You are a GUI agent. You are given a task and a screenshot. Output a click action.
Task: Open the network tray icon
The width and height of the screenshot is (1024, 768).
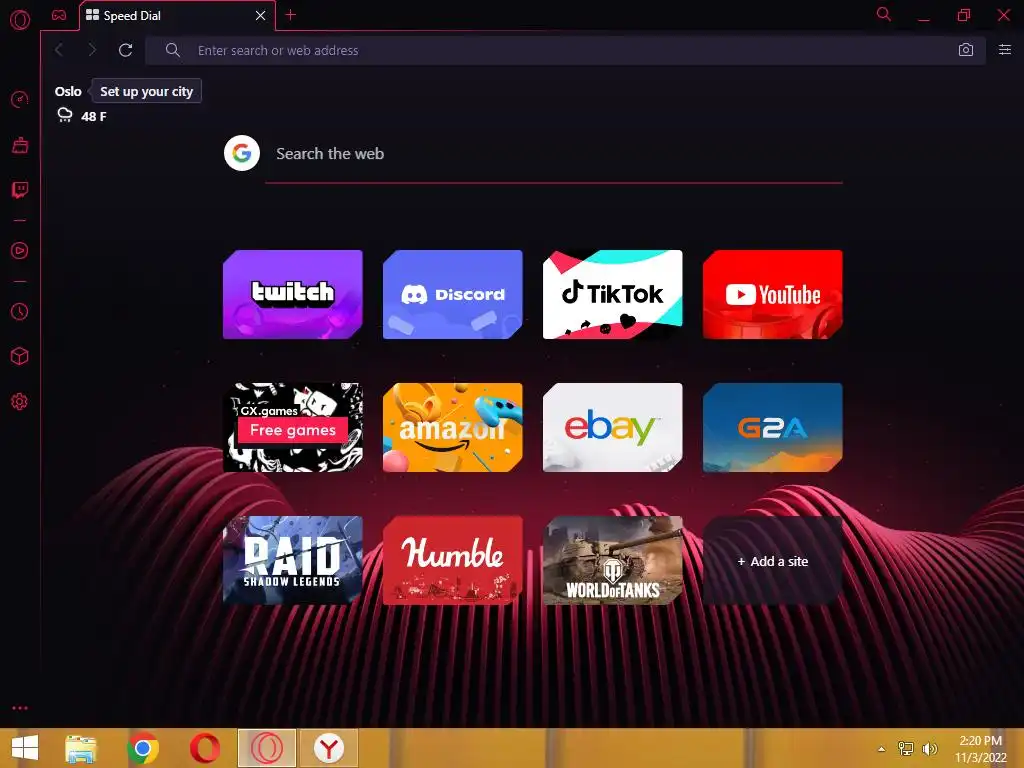pyautogui.click(x=906, y=749)
